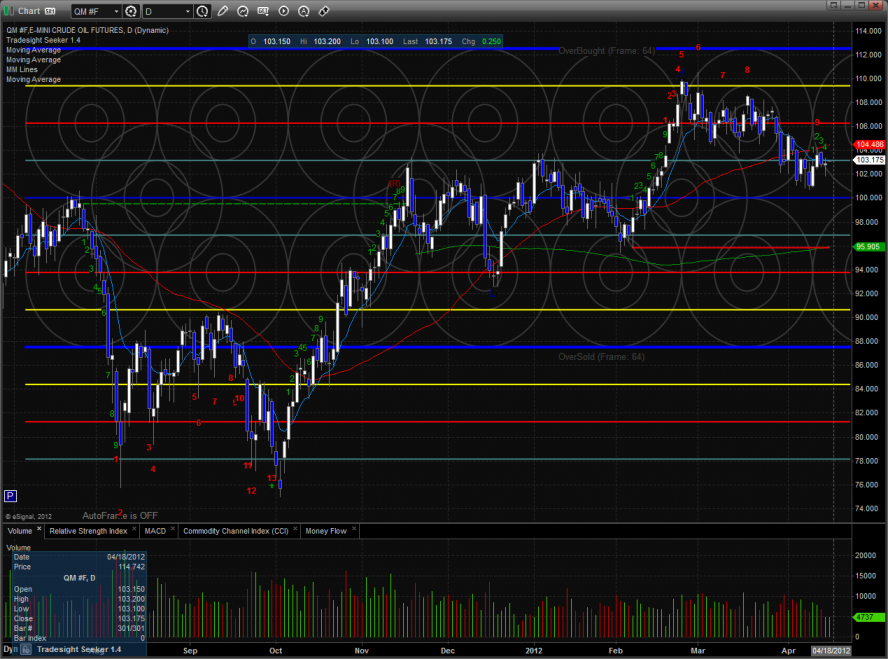The height and width of the screenshot is (659, 888).
Task: Click the blue P icon on chart
Action: (x=10, y=495)
